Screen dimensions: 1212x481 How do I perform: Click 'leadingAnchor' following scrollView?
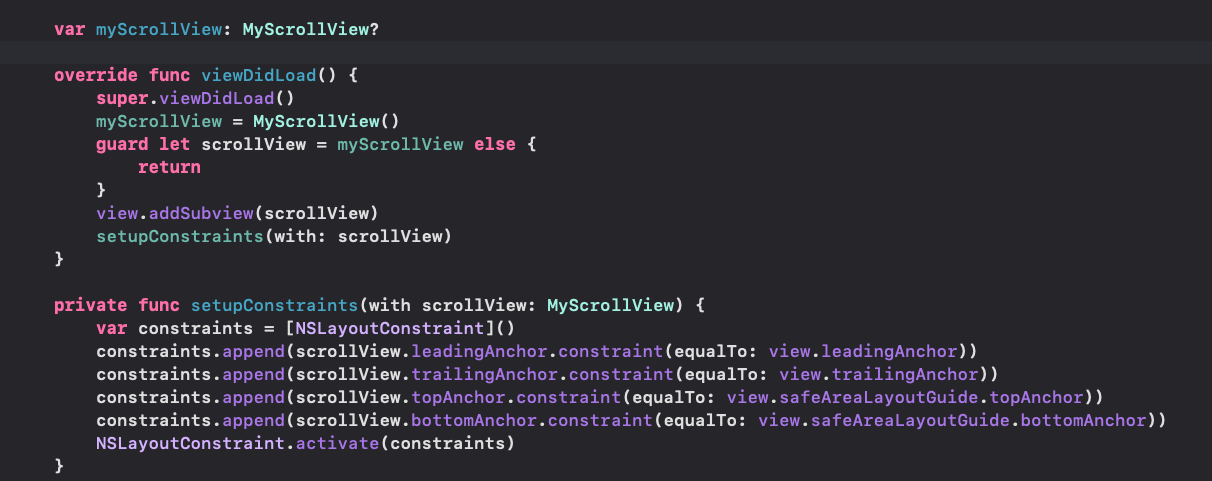[481, 351]
